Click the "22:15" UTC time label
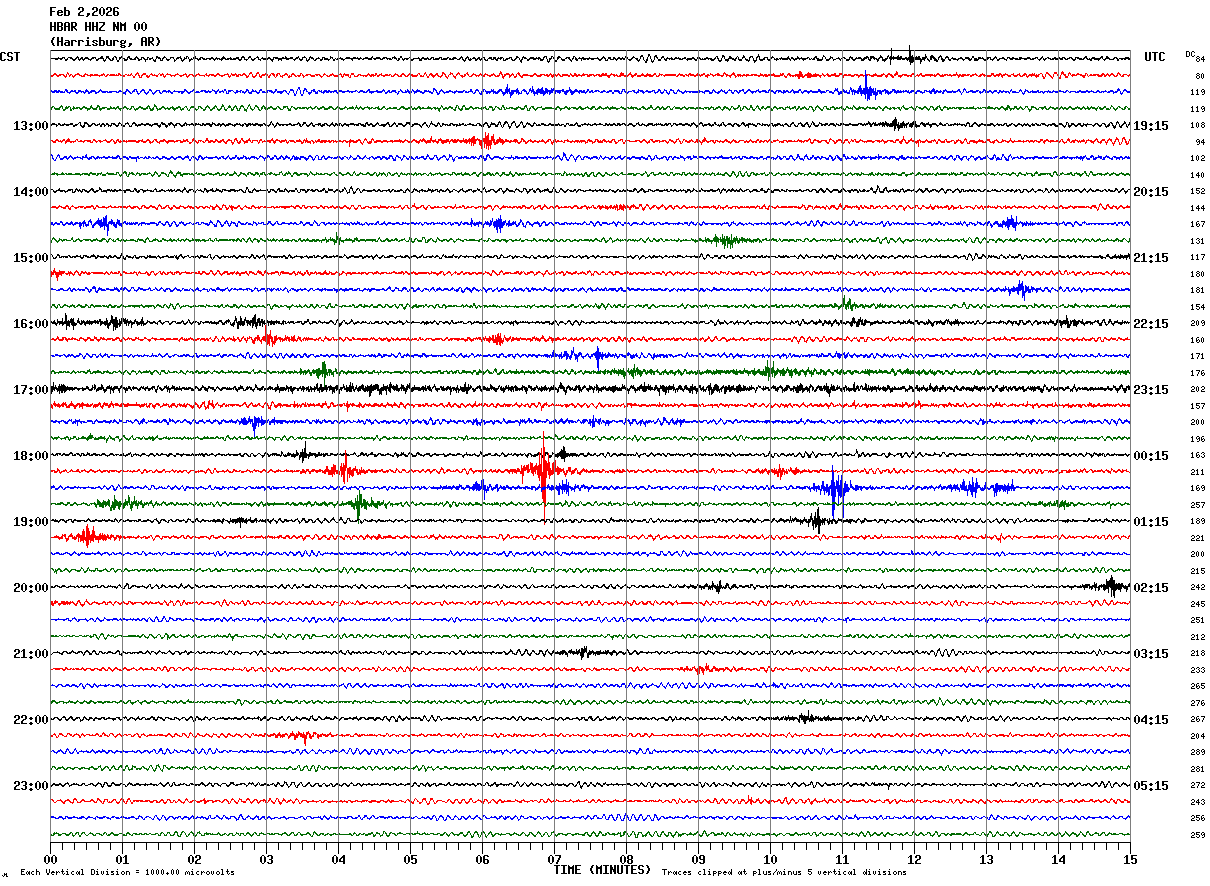The height and width of the screenshot is (886, 1210). point(1151,324)
